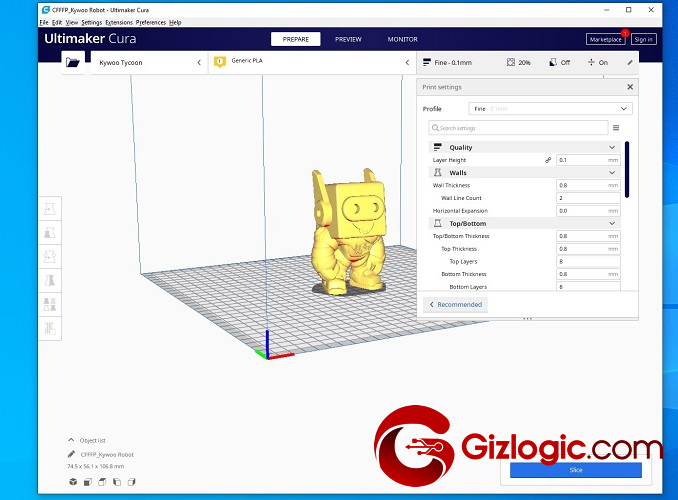Click the Support Off indicator

pos(559,62)
